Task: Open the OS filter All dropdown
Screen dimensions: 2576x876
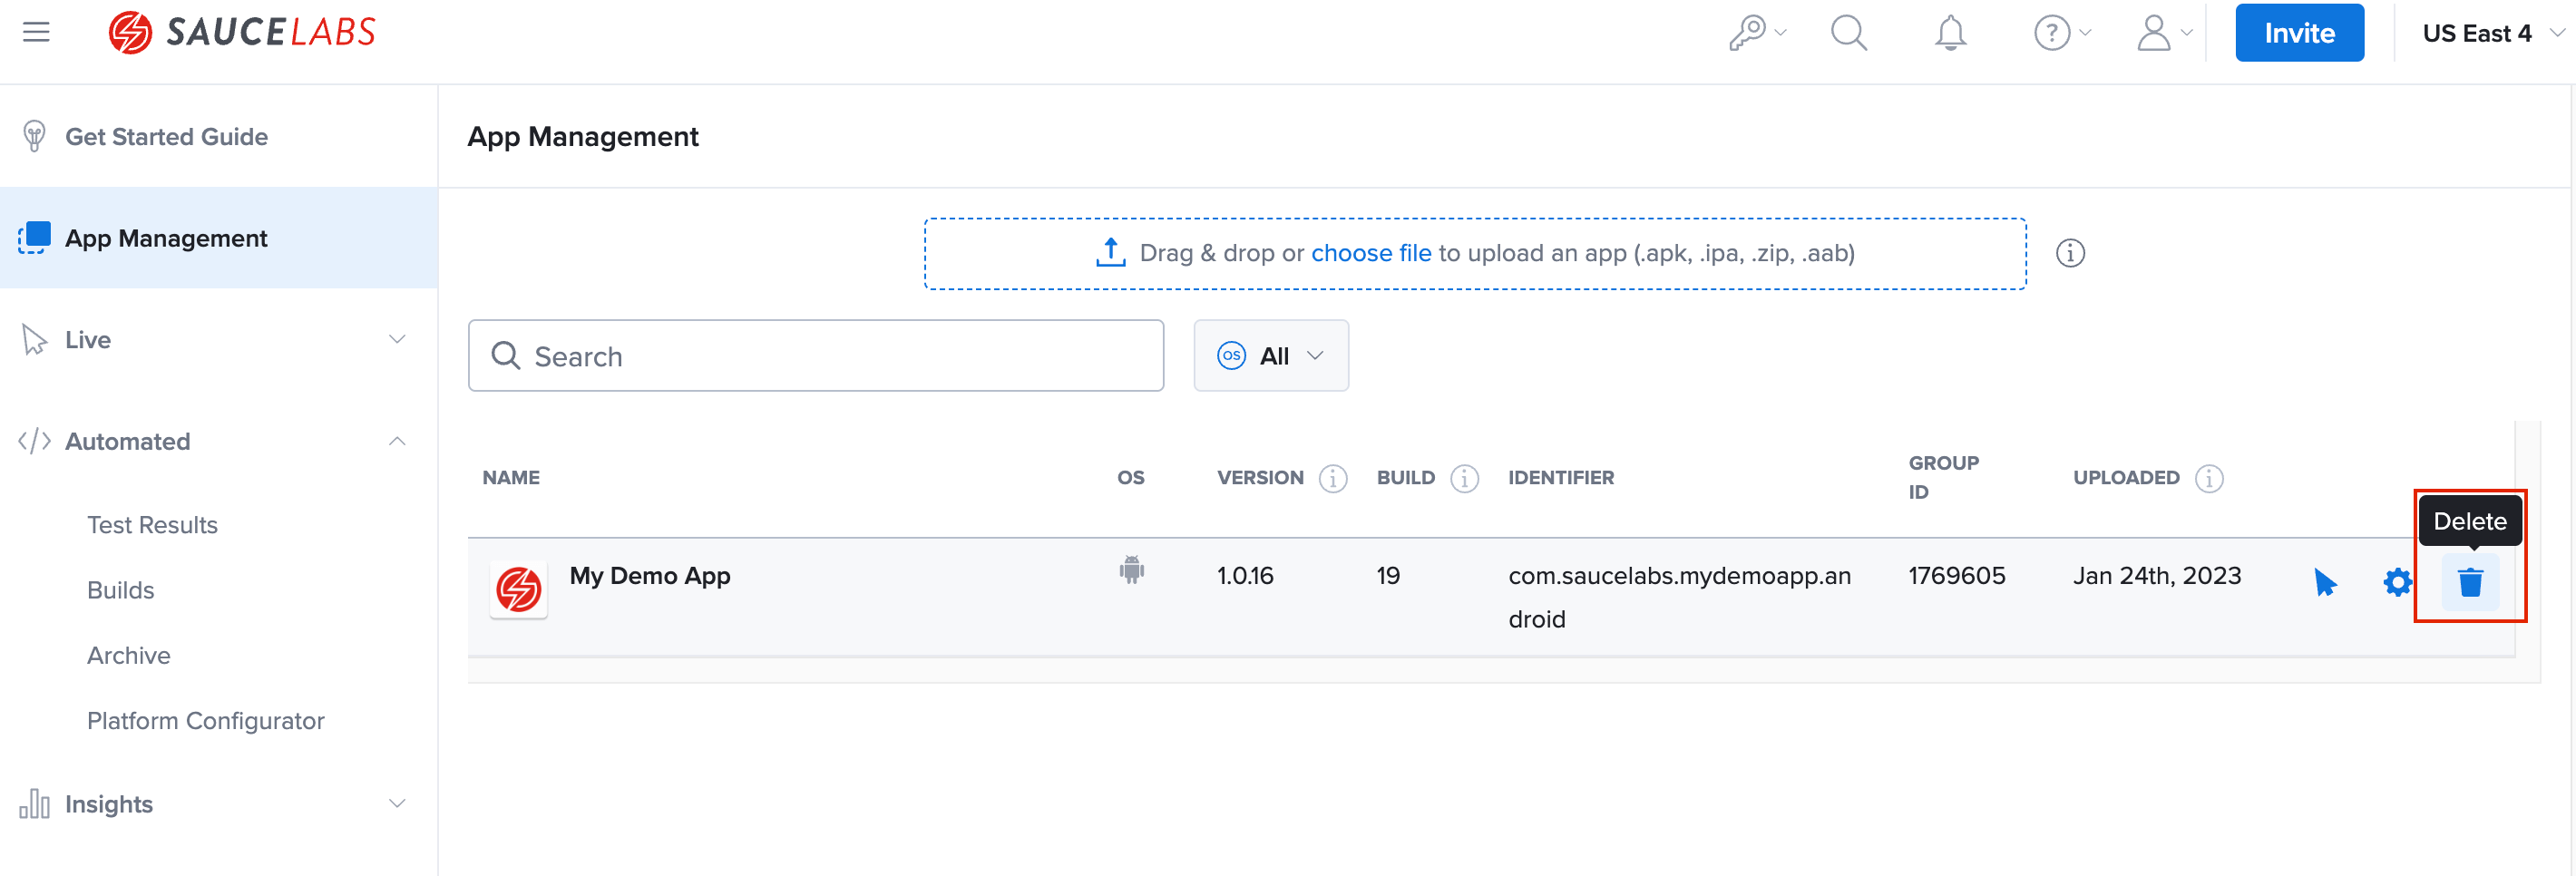Action: [1270, 356]
